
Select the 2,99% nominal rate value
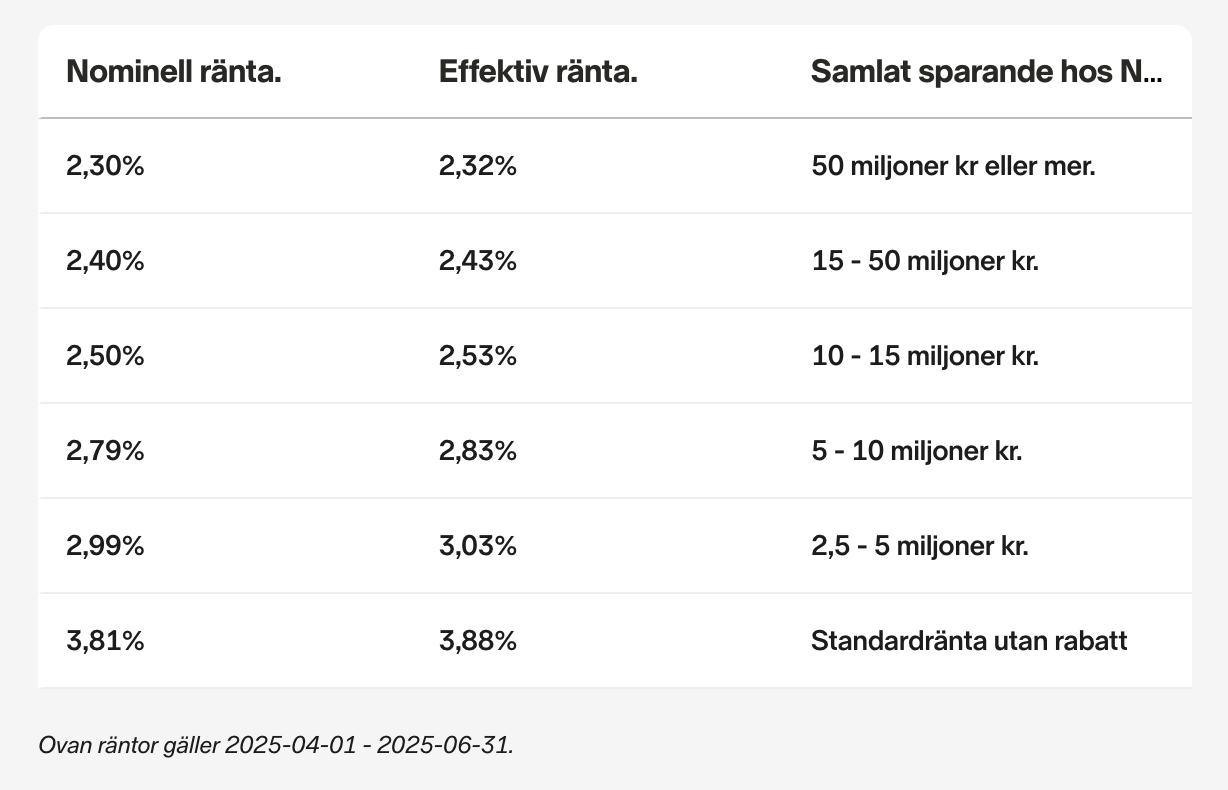tap(105, 546)
